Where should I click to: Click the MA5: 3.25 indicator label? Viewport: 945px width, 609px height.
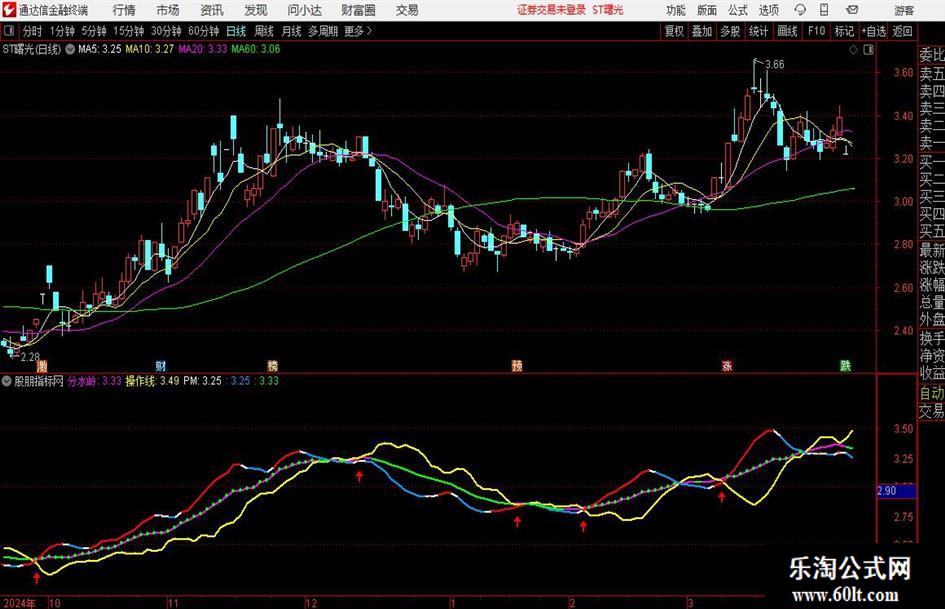pyautogui.click(x=99, y=49)
